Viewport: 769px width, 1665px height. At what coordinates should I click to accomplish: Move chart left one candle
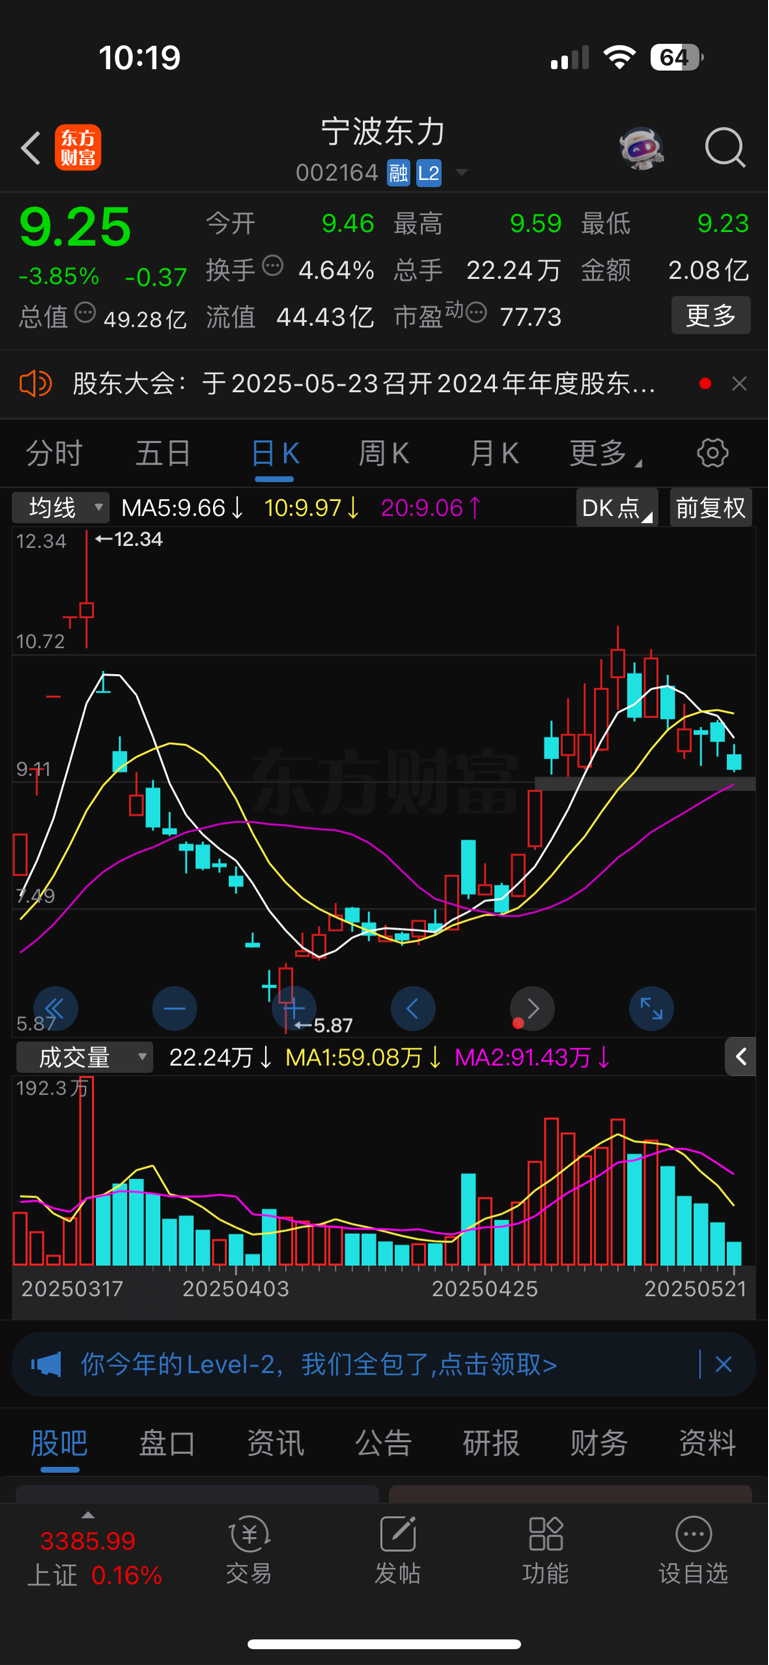(413, 1009)
